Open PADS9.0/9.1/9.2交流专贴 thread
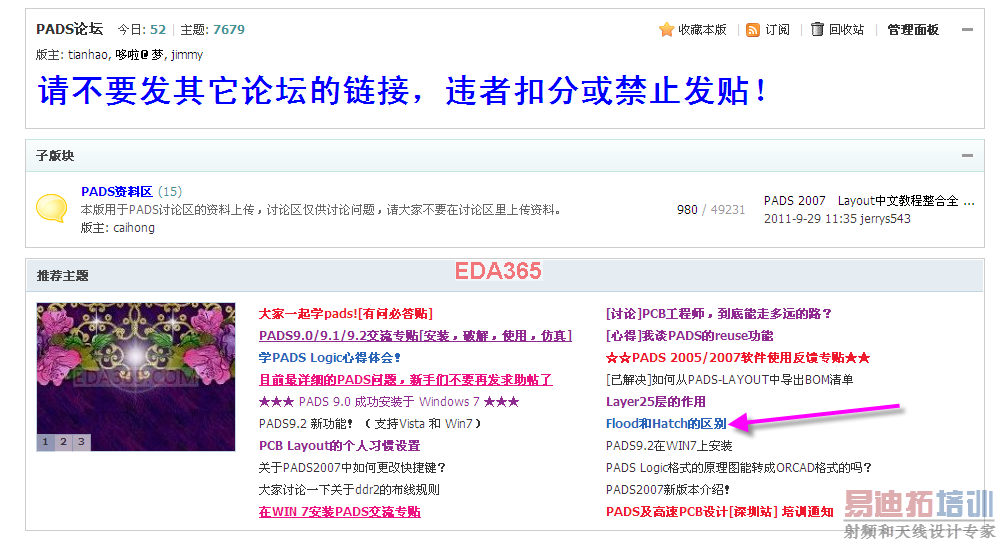The image size is (998, 541). [415, 336]
